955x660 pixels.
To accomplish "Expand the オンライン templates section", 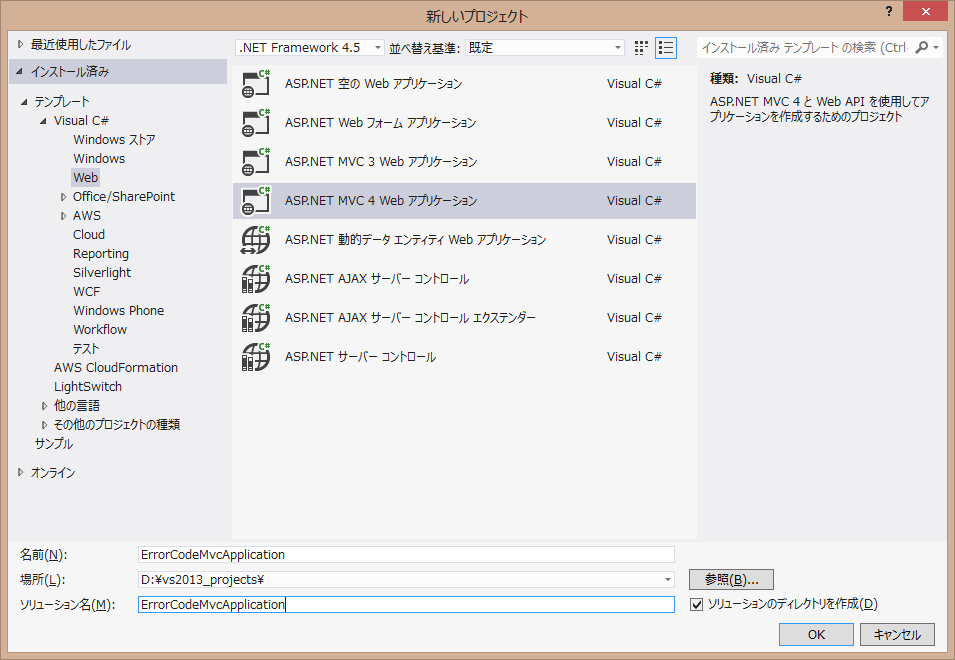I will (20, 471).
